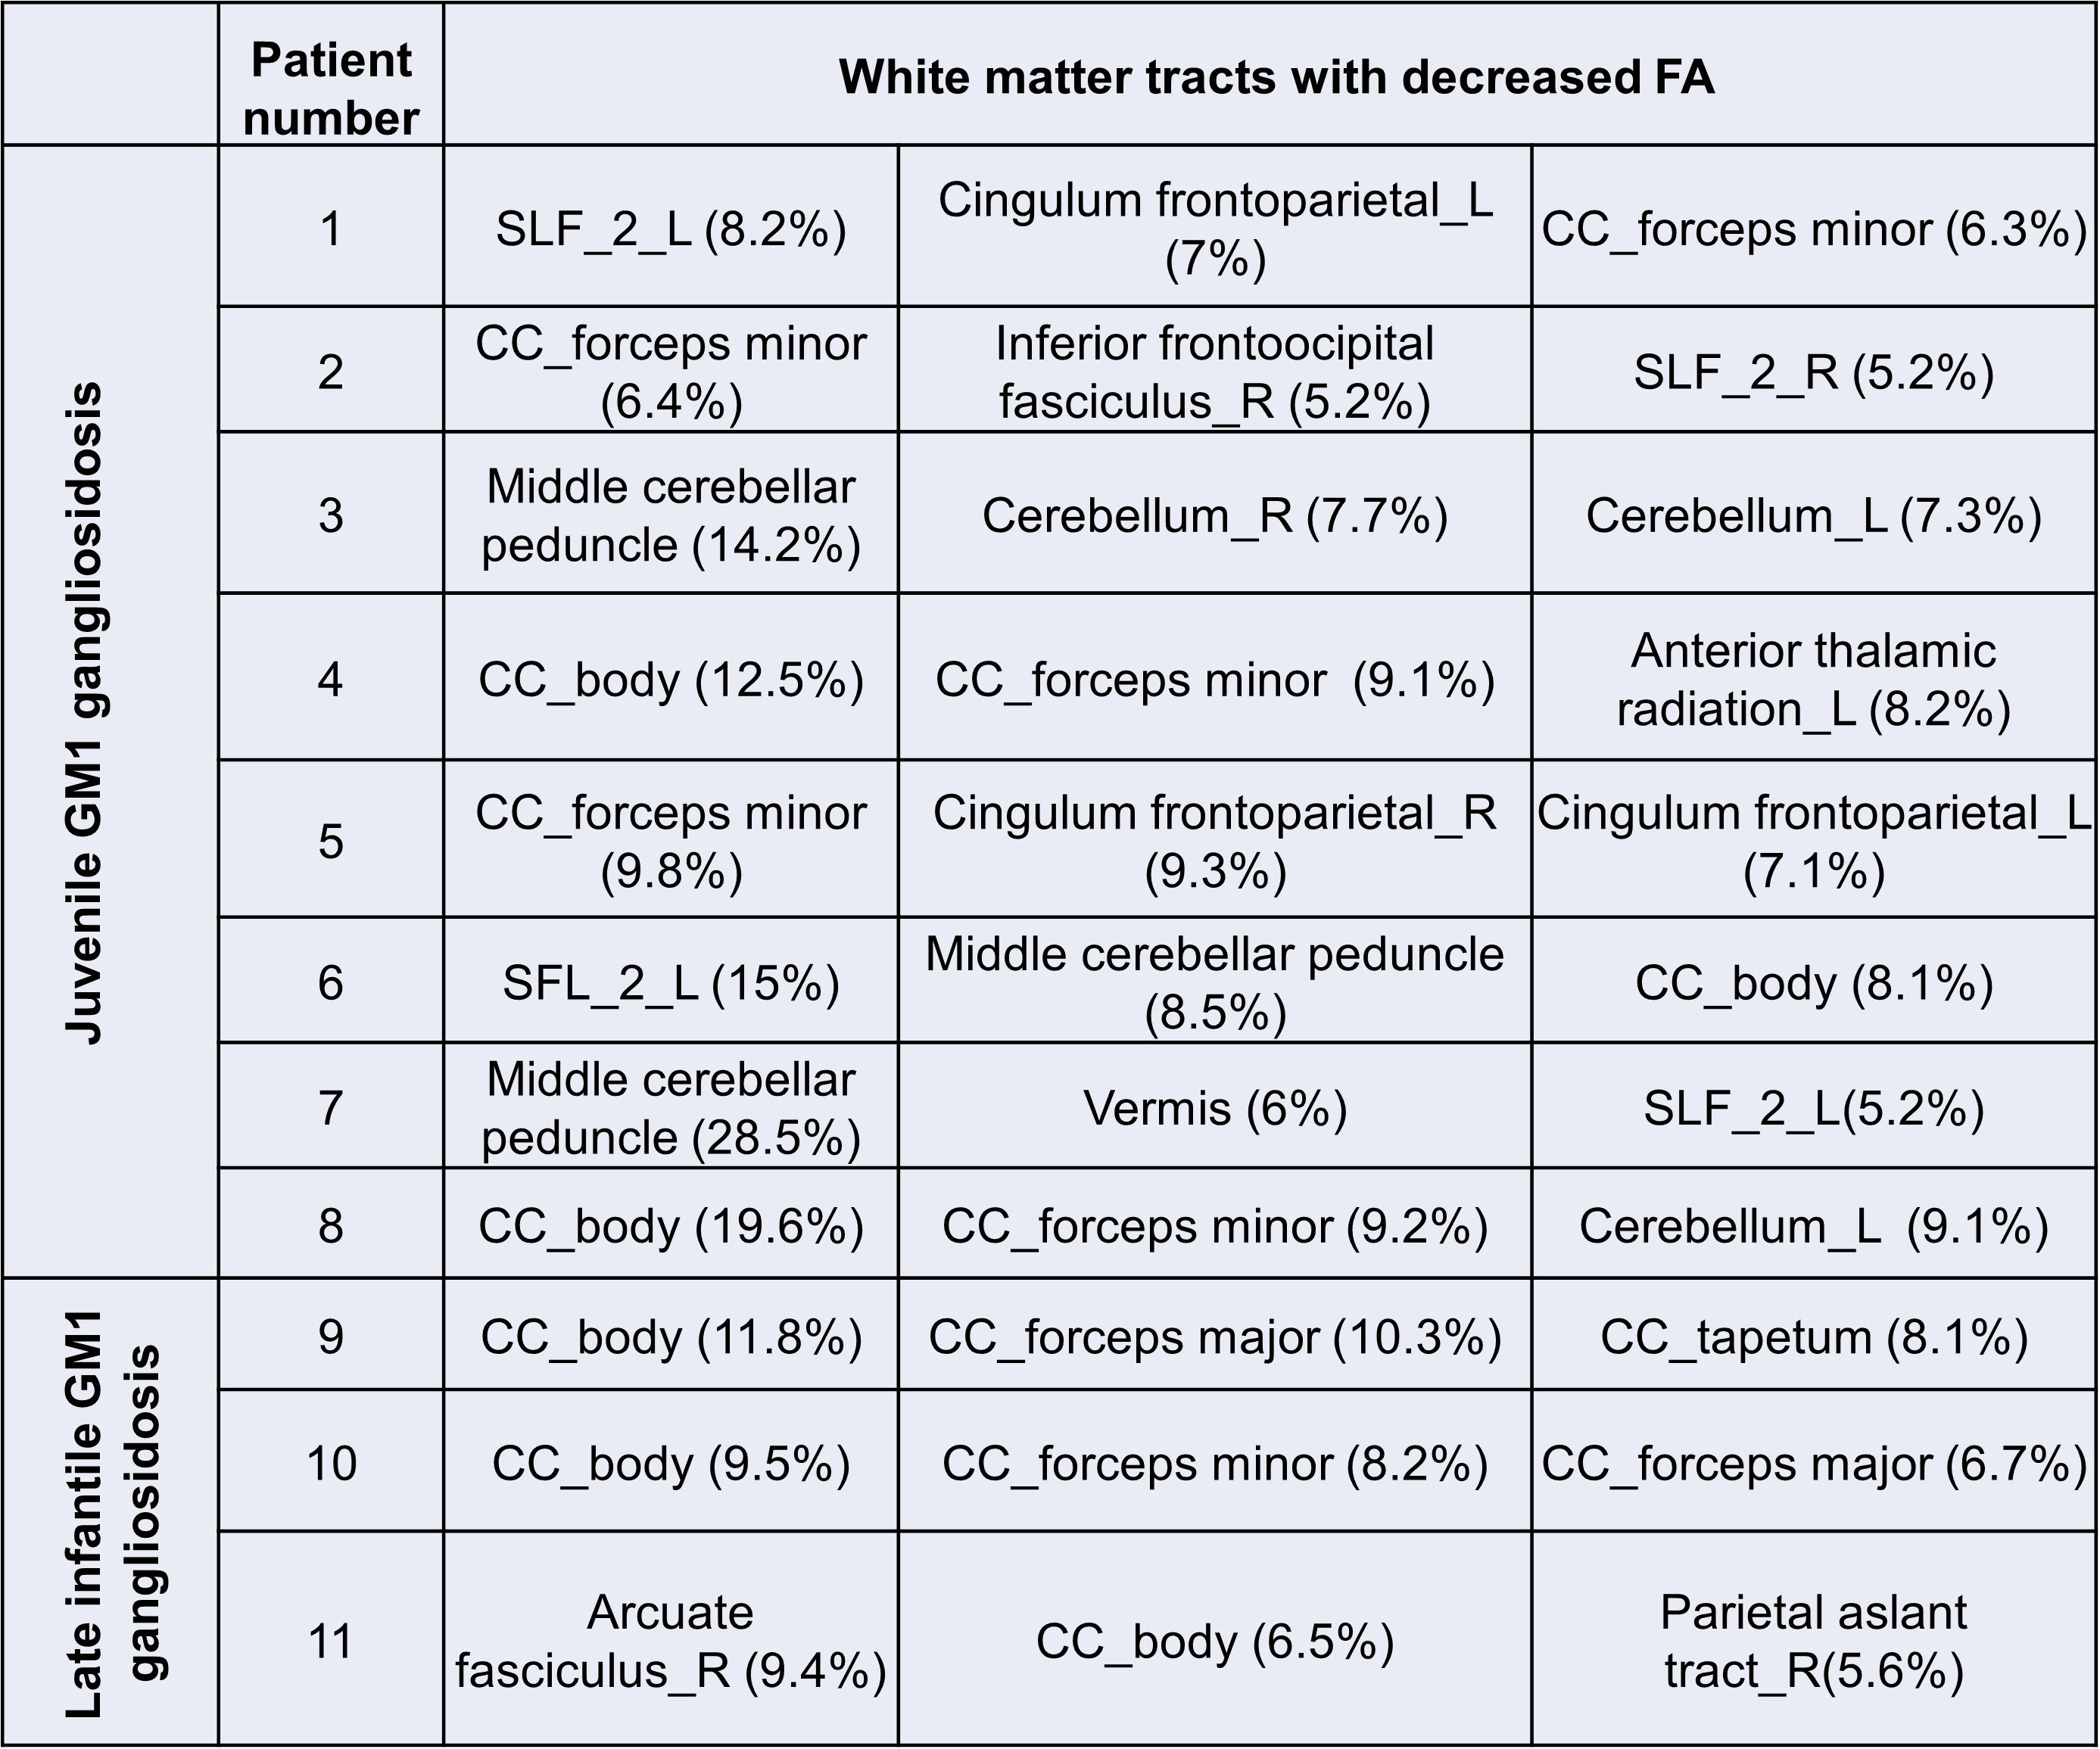This screenshot has height=1749, width=2100.
Task: Click the CC_body (12.5%) cell
Action: click(671, 680)
